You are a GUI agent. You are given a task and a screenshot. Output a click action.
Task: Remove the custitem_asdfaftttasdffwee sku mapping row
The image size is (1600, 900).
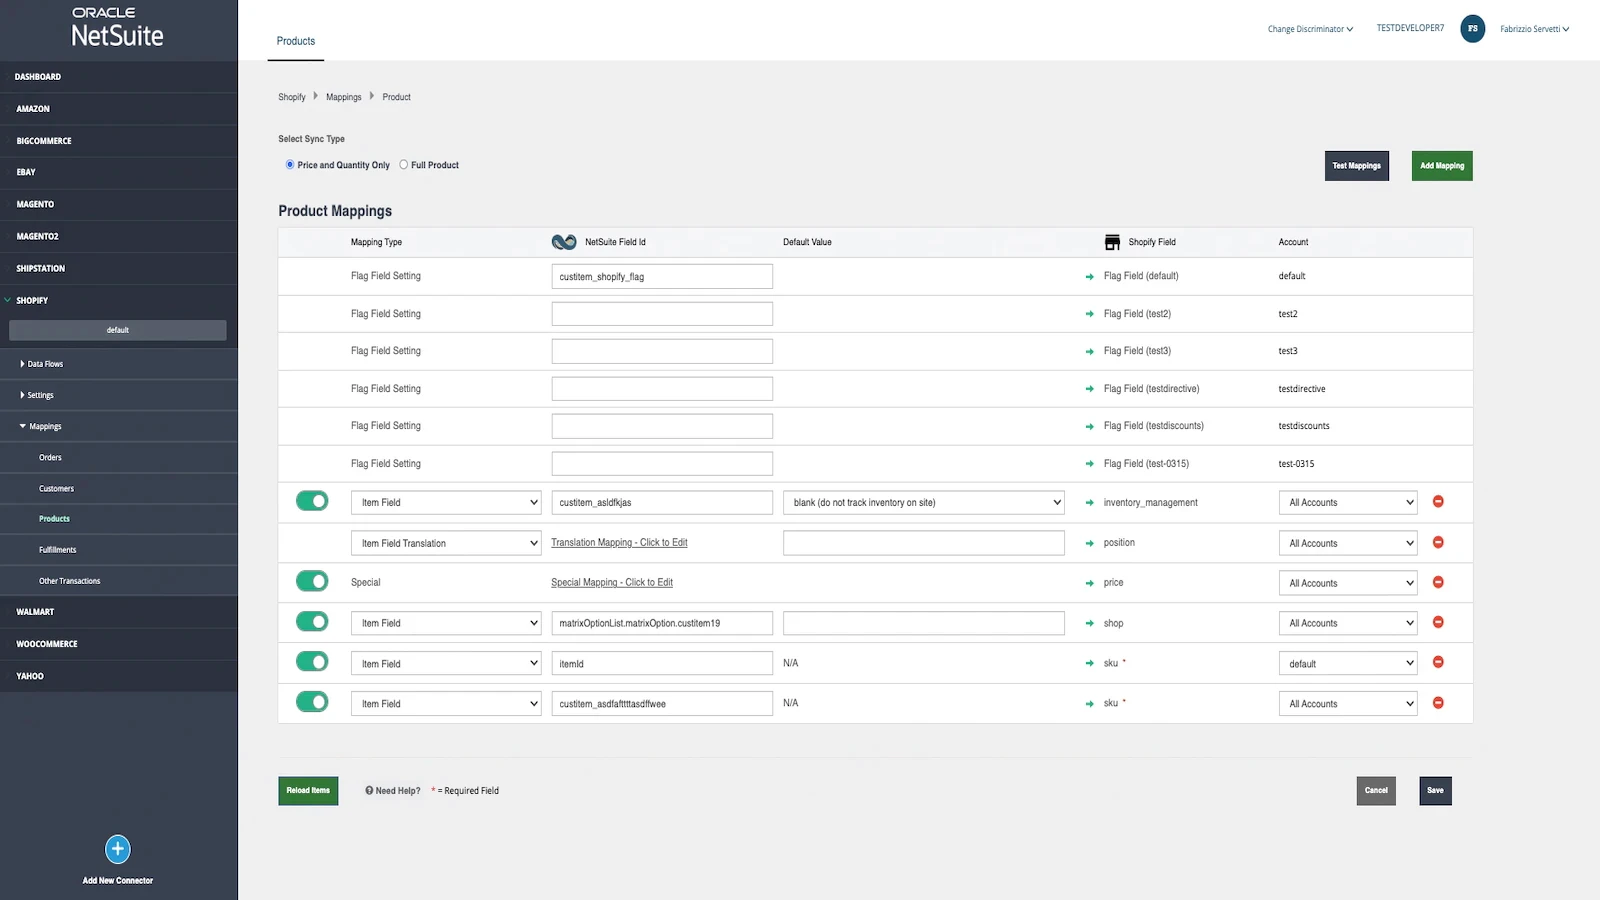click(x=1438, y=703)
